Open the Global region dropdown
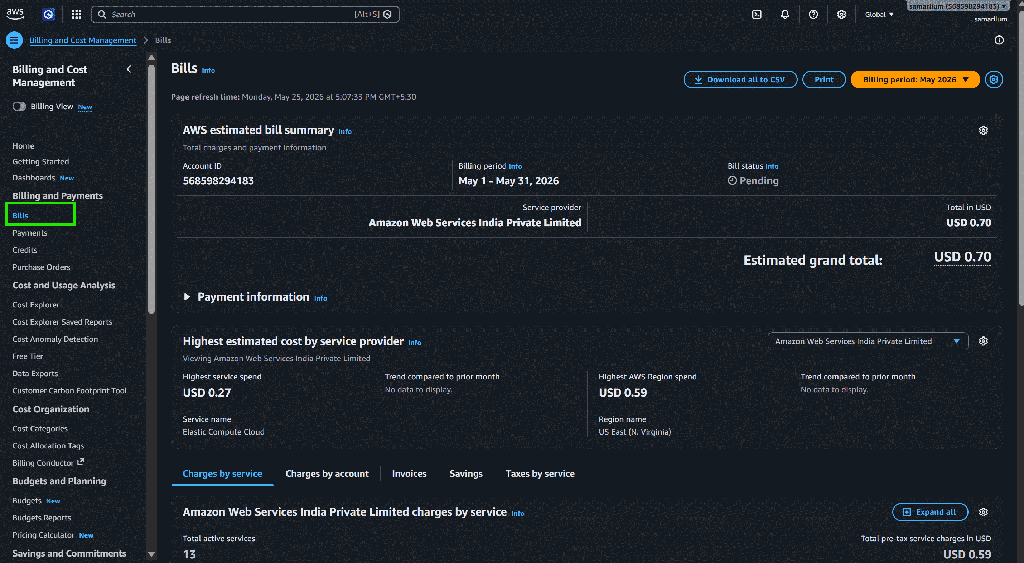This screenshot has height=563, width=1024. pos(879,14)
